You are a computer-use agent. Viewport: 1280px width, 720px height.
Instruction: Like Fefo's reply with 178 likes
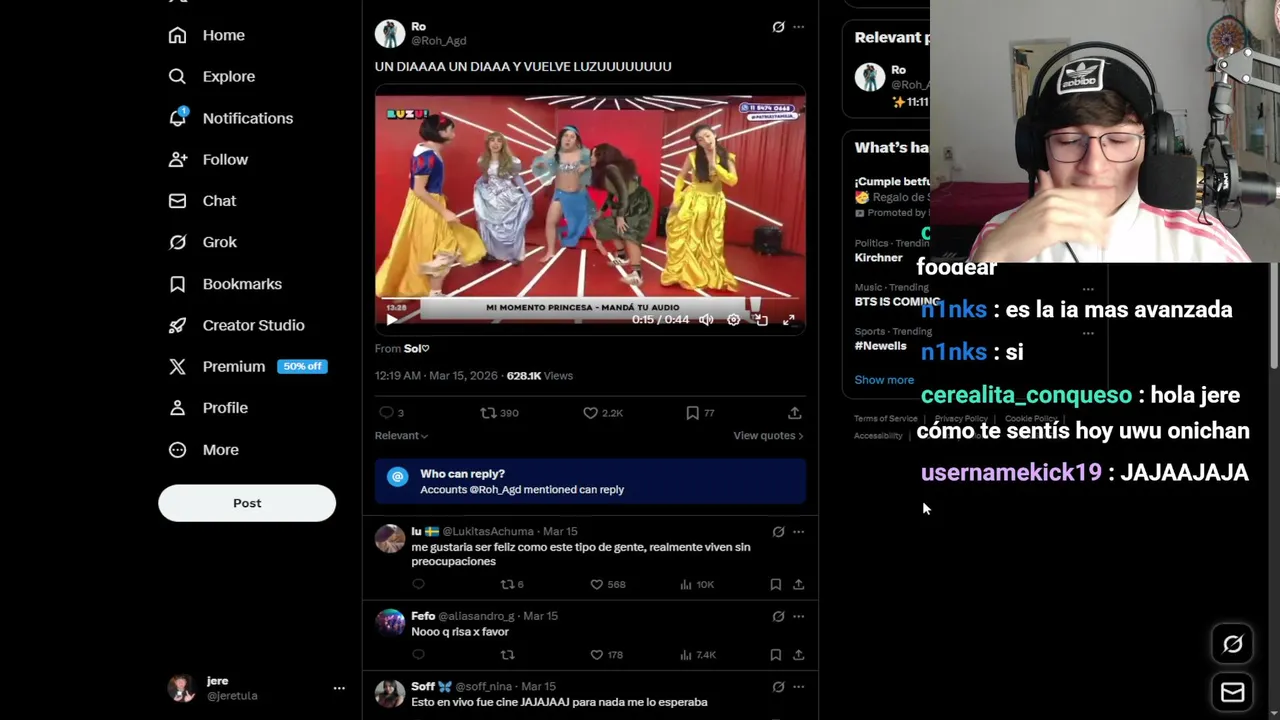click(596, 655)
